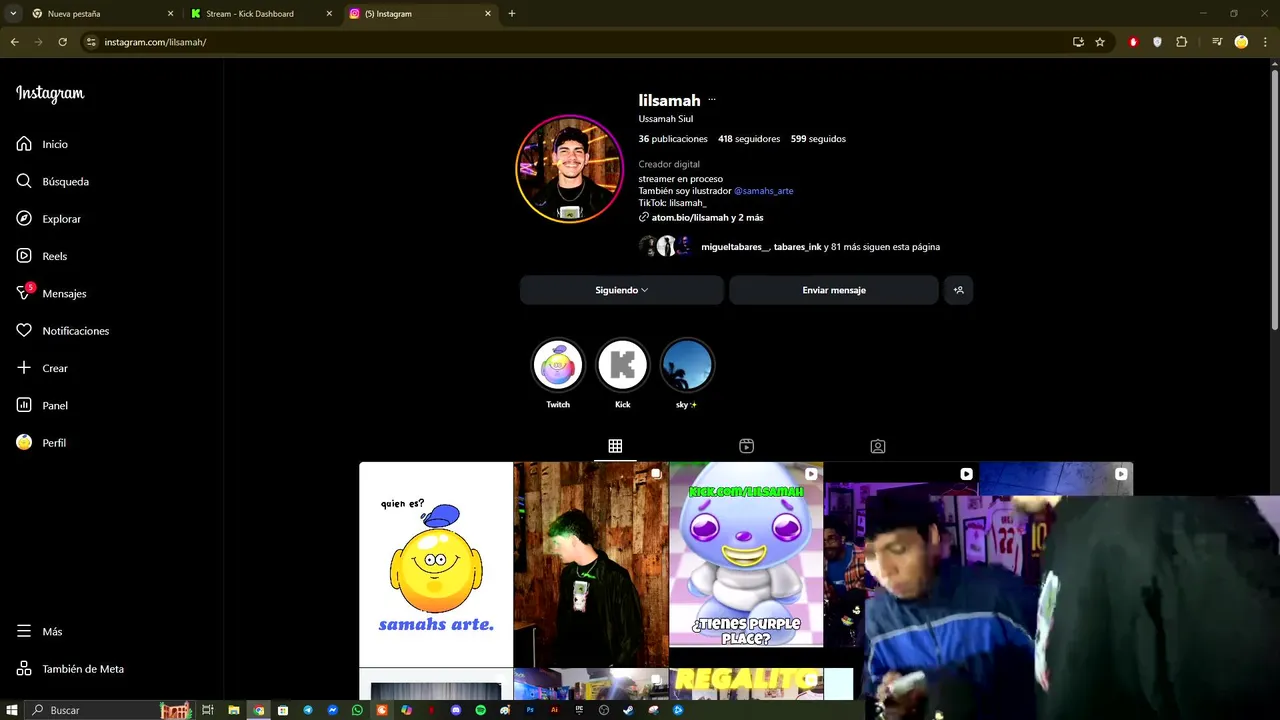Viewport: 1280px width, 720px height.
Task: Click the taskbar Buscar search box
Action: tap(108, 710)
